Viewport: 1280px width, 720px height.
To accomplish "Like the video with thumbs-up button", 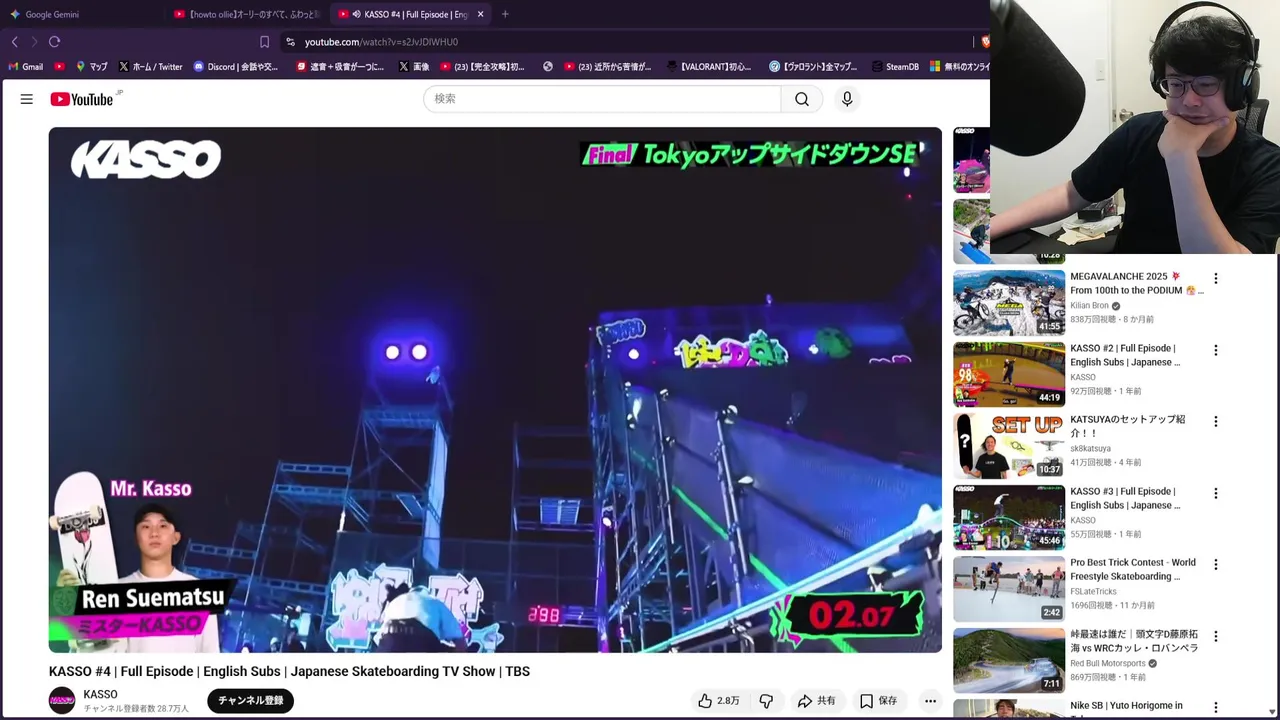I will click(718, 701).
